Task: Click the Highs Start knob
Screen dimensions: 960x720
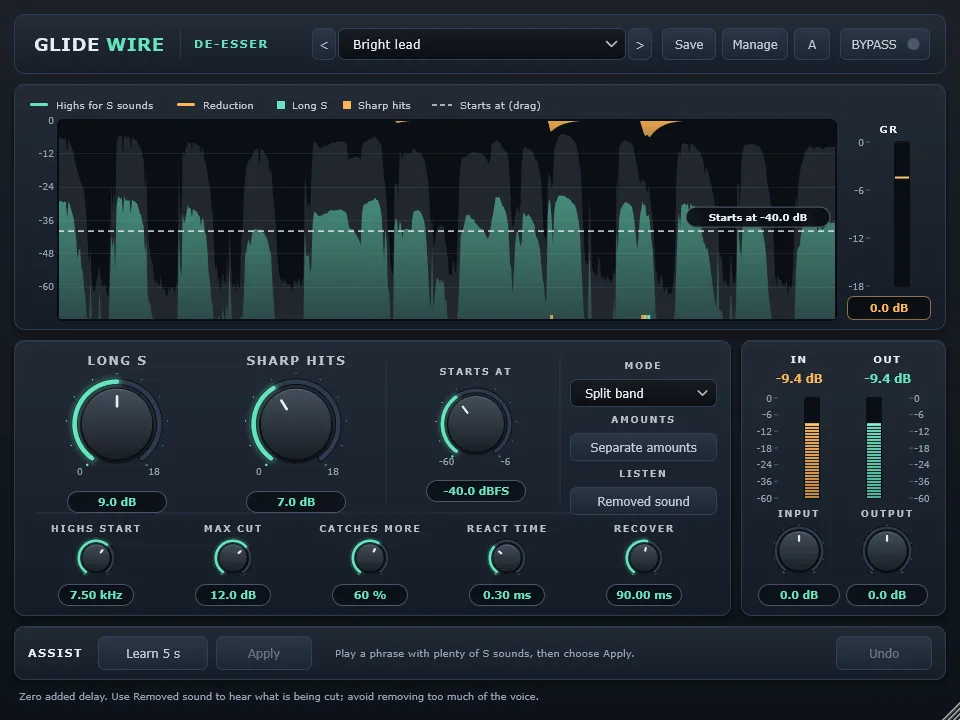Action: click(96, 558)
